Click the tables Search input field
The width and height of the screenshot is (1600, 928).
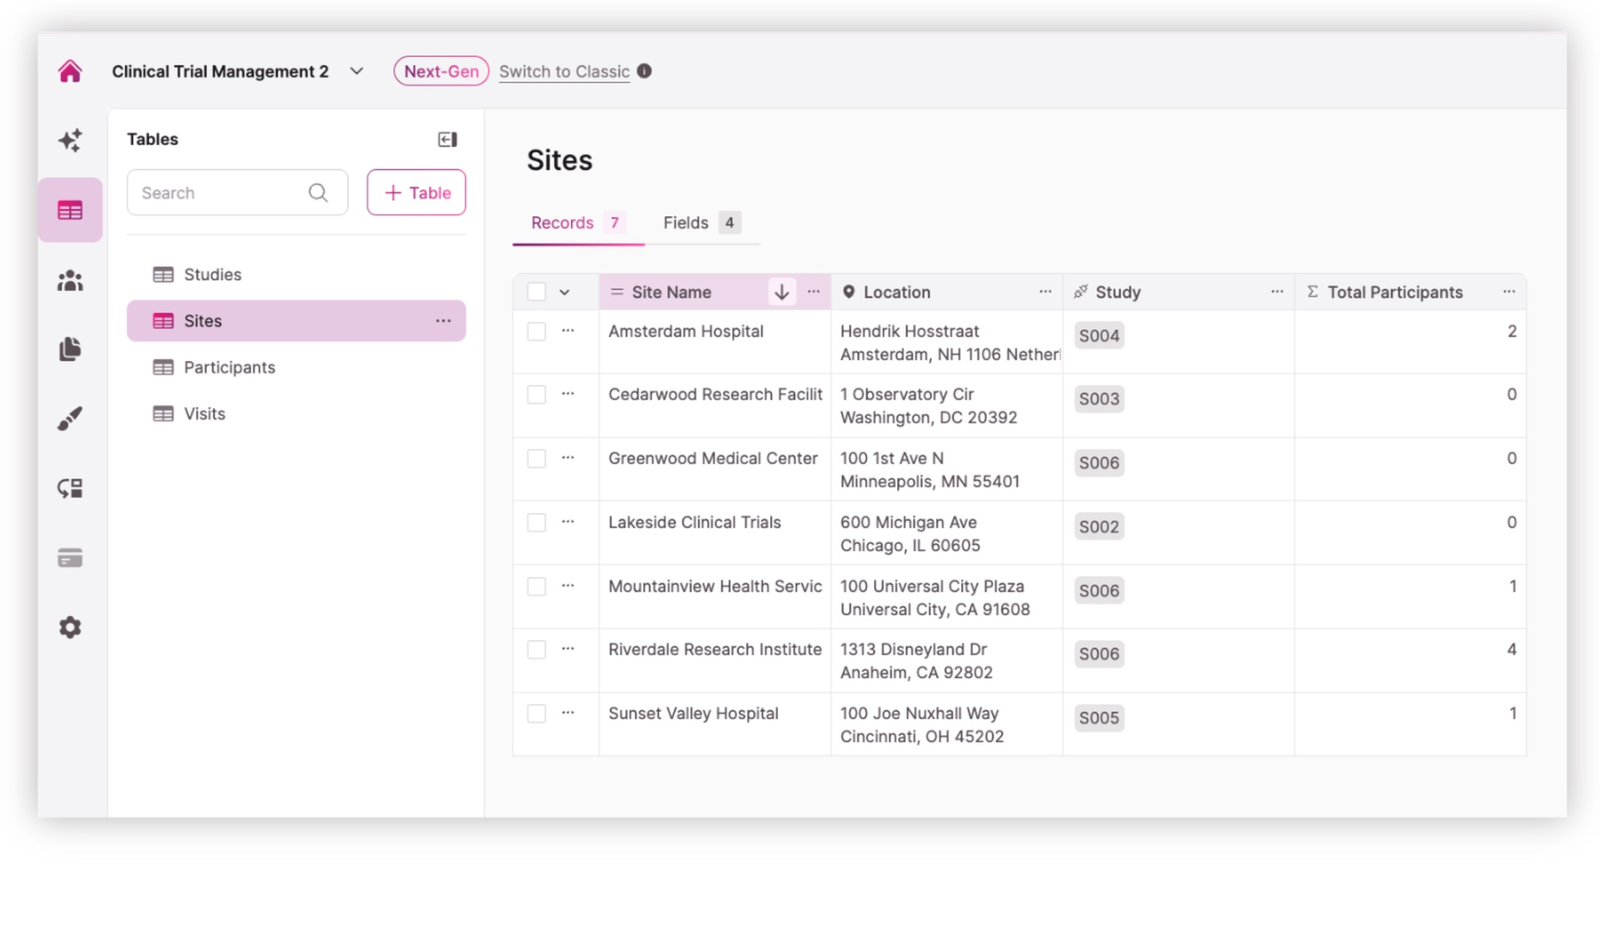[x=222, y=193]
